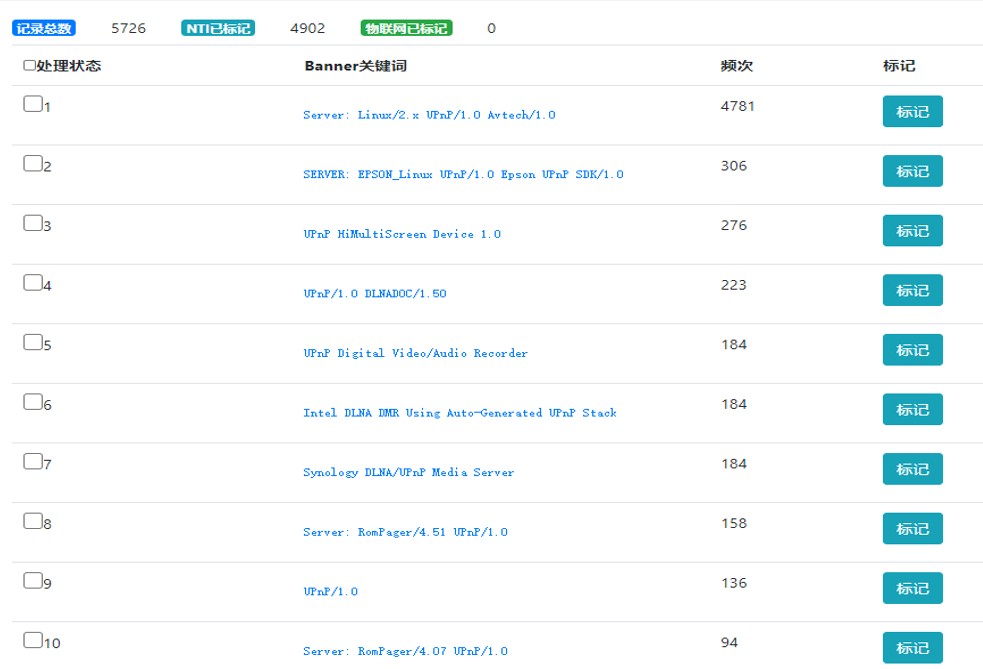The width and height of the screenshot is (983, 669).
Task: Click 标记 button in row 3
Action: (x=912, y=231)
